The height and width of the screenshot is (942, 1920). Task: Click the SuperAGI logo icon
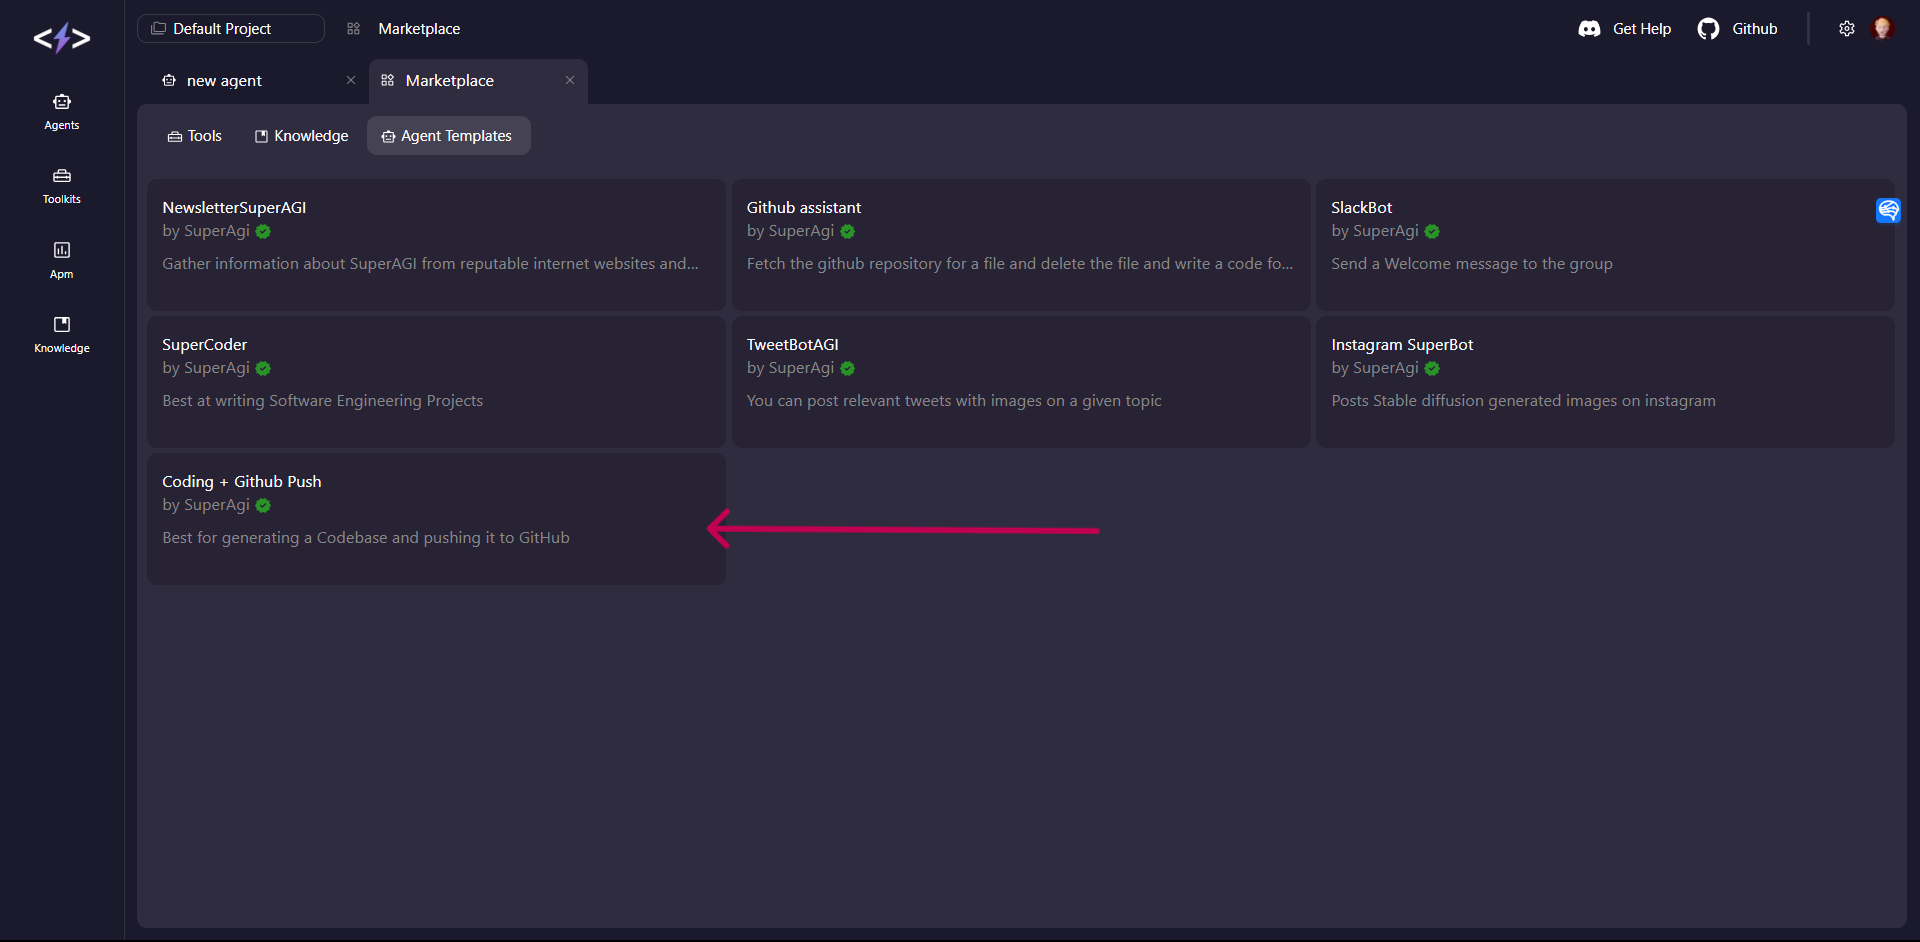(x=62, y=38)
